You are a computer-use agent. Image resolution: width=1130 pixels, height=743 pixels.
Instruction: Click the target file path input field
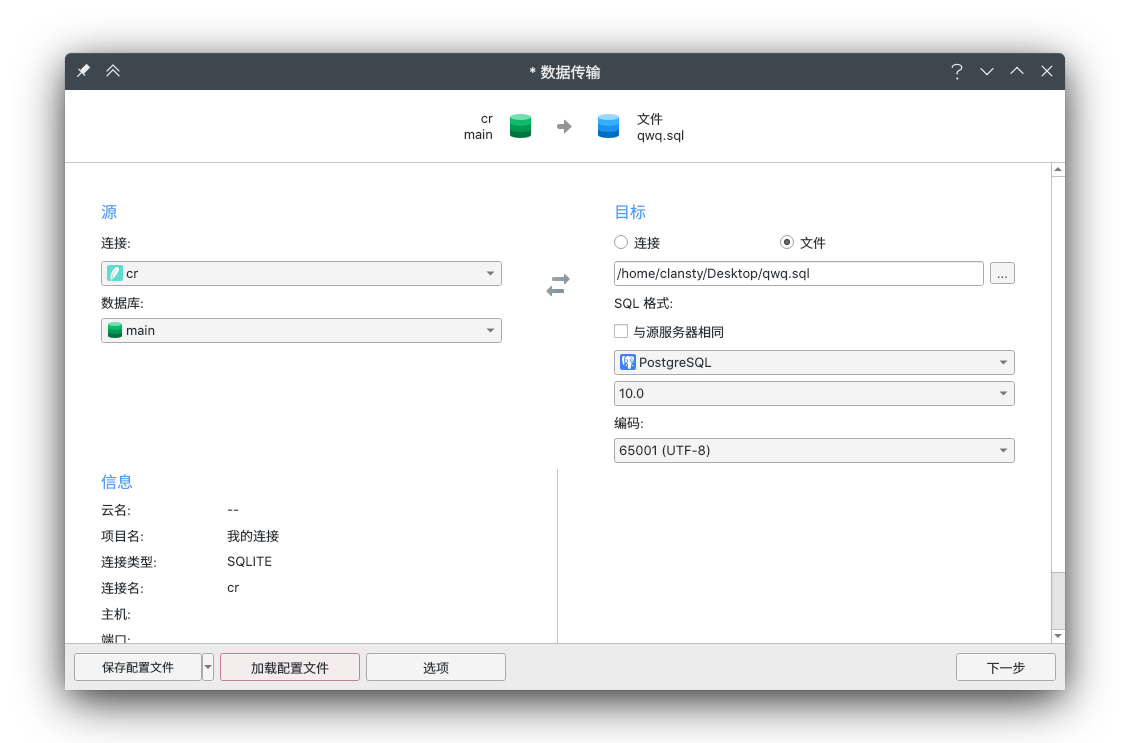798,273
